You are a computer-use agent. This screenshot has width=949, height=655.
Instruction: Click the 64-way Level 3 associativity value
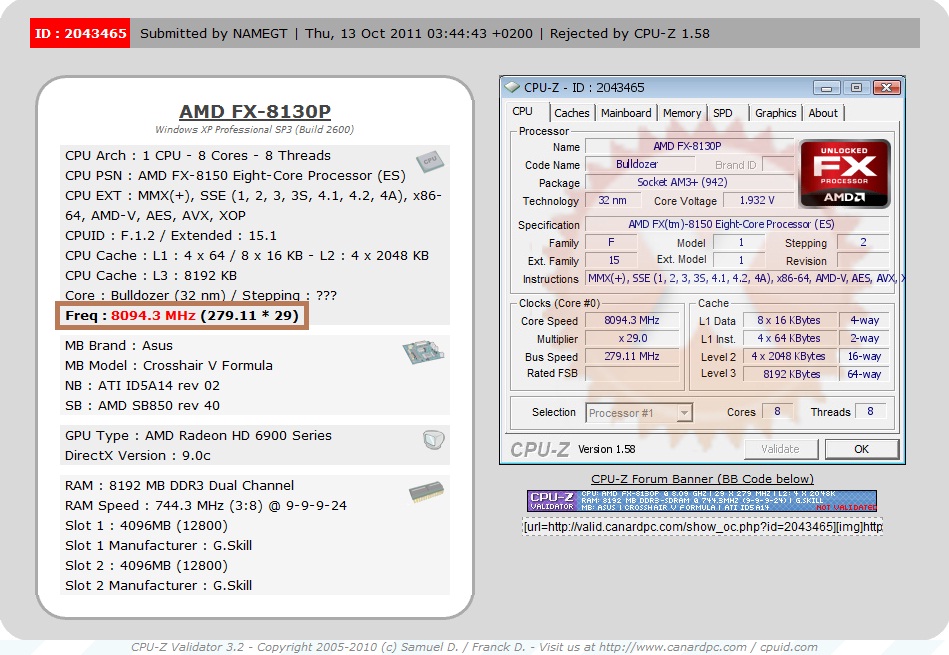point(864,374)
